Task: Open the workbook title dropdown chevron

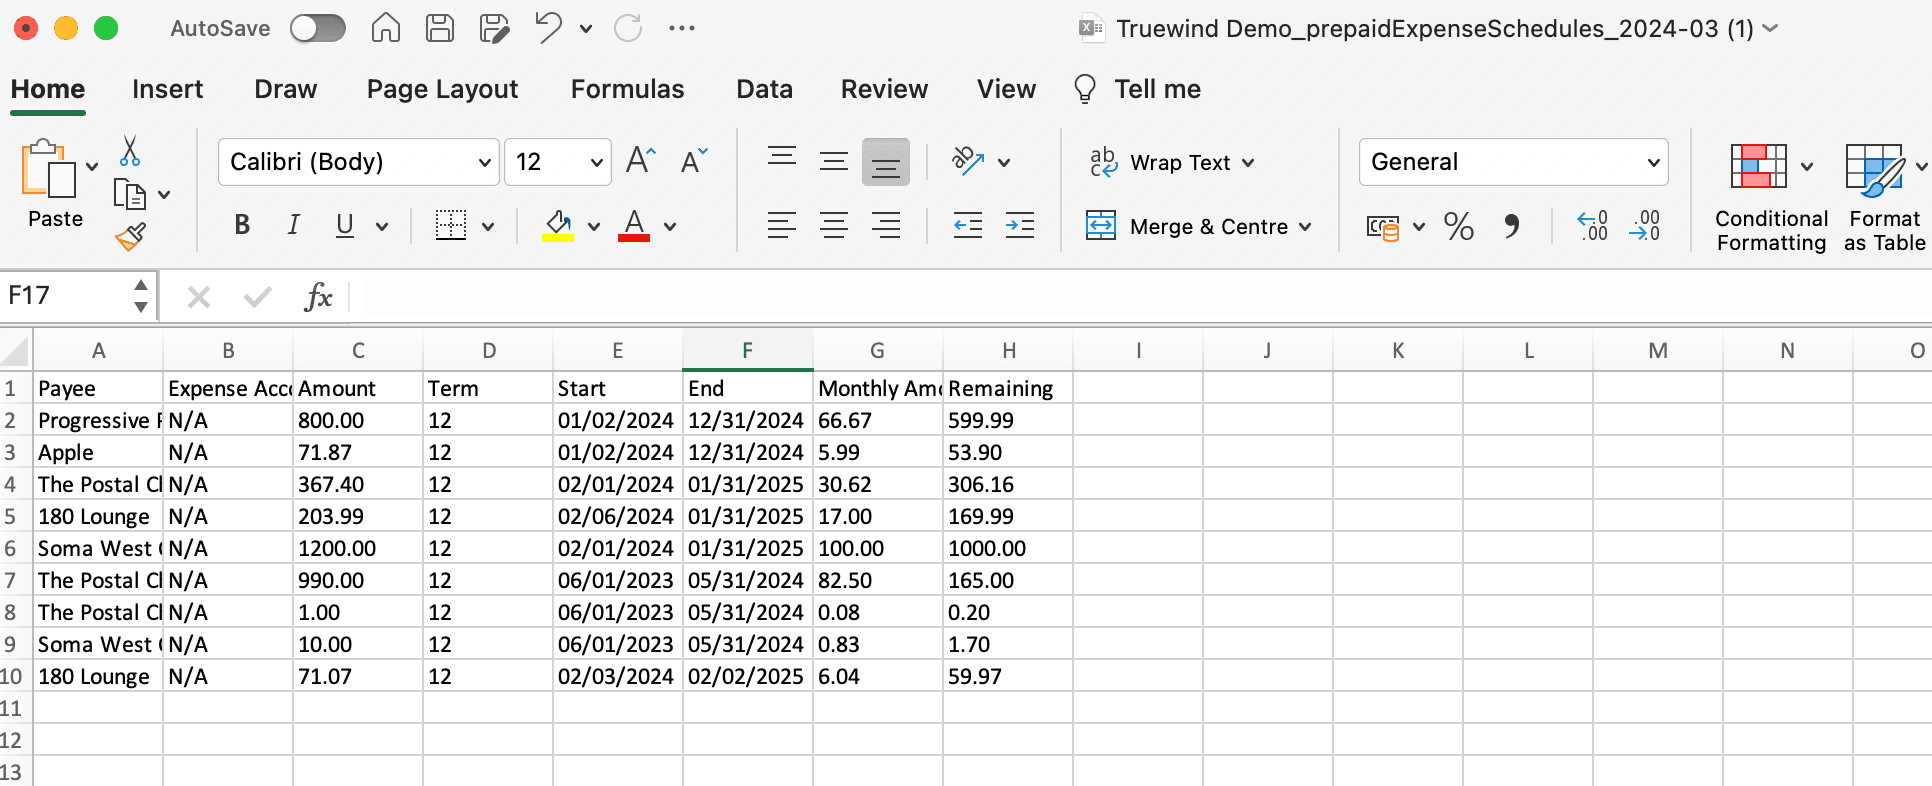Action: [1770, 29]
